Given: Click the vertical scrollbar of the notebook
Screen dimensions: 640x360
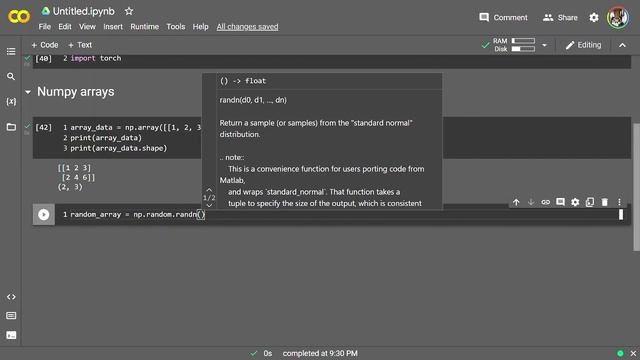Looking at the screenshot, I should point(636,187).
